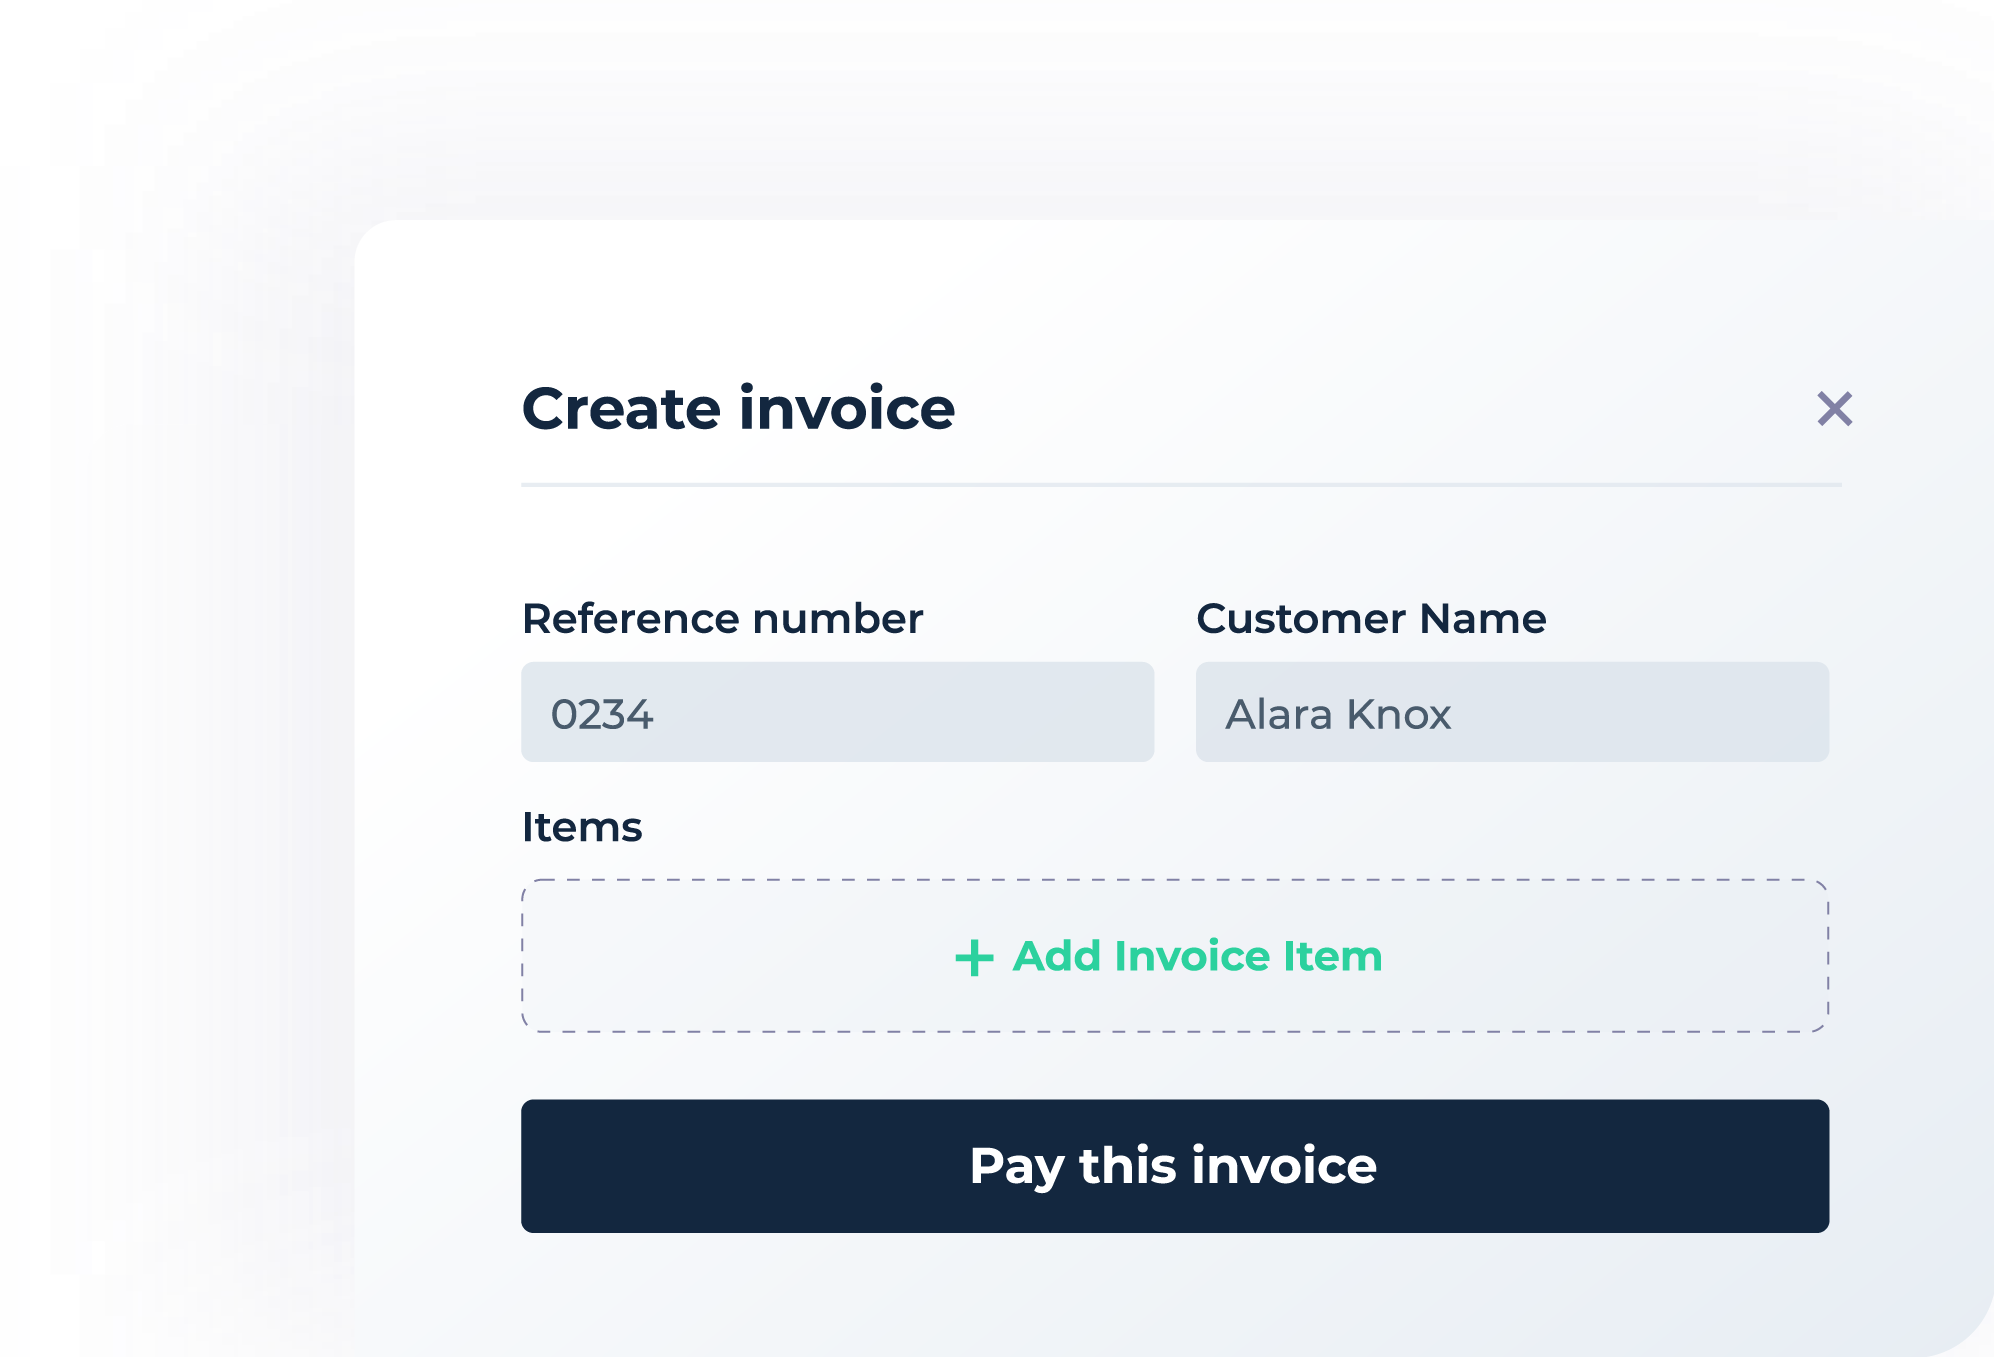
Task: Click the Reference number input field
Action: tap(838, 712)
